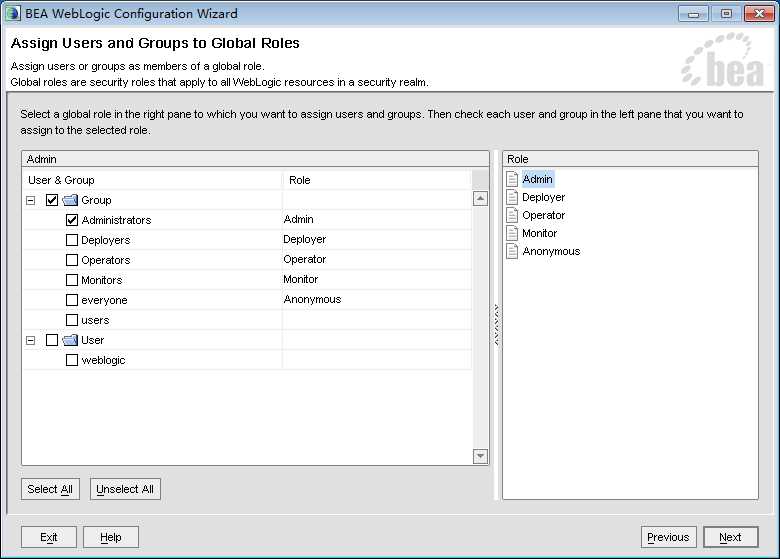Click the Group node label
This screenshot has height=559, width=780.
click(97, 200)
